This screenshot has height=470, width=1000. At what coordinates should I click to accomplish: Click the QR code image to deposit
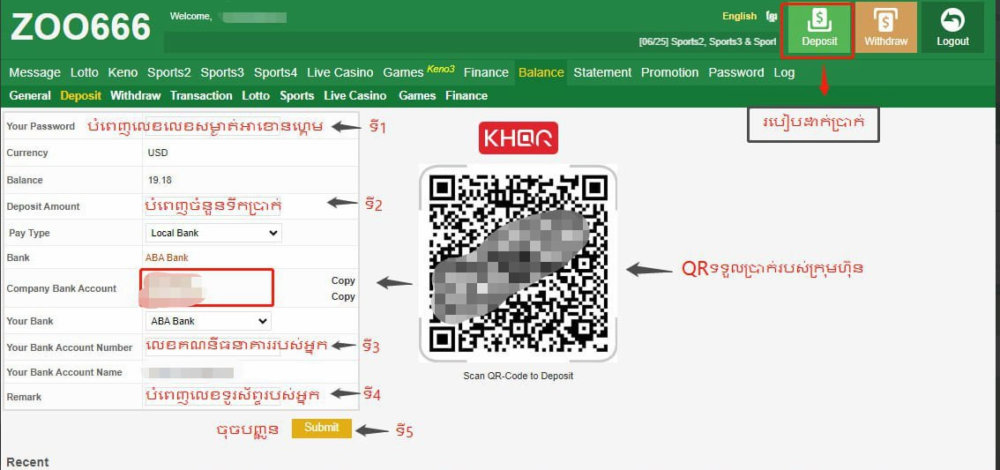tap(518, 263)
